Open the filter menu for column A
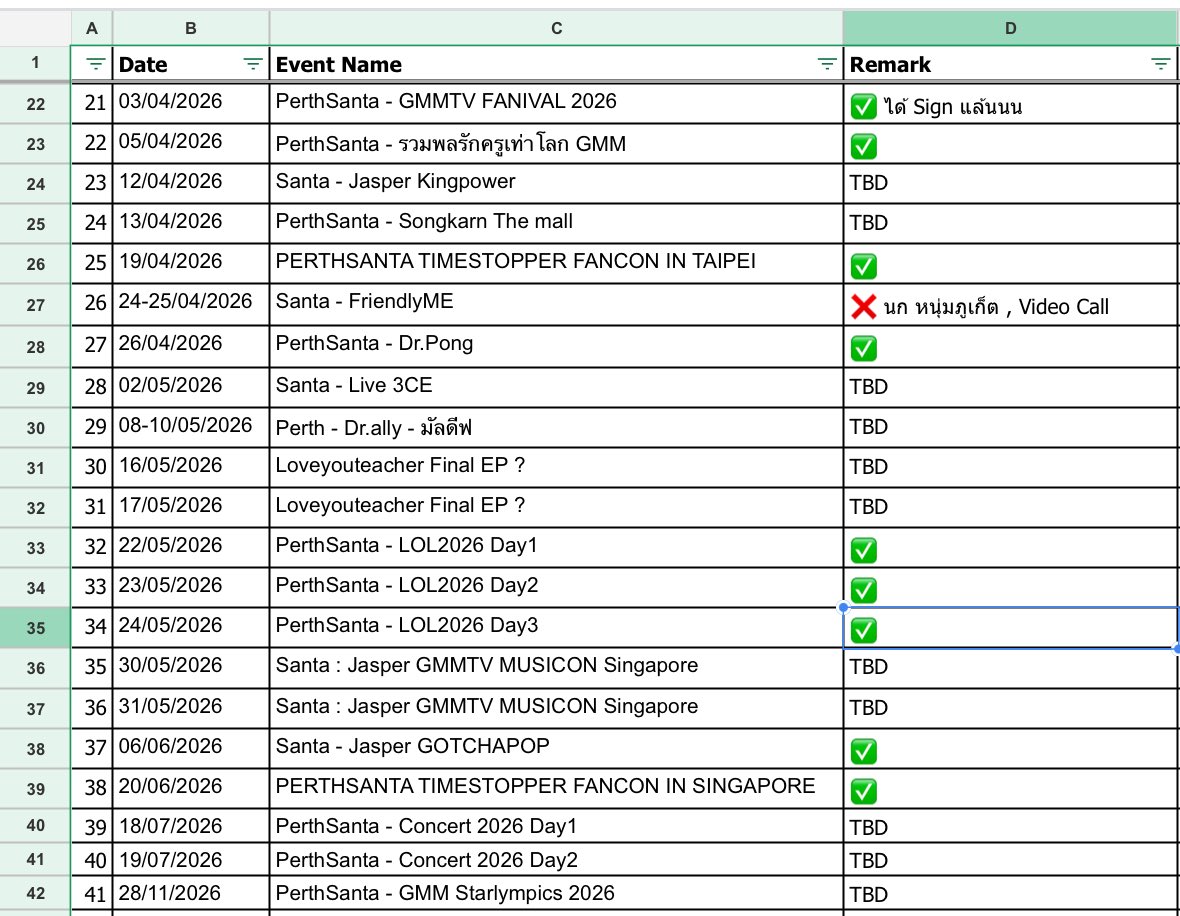This screenshot has height=916, width=1180. pos(96,64)
